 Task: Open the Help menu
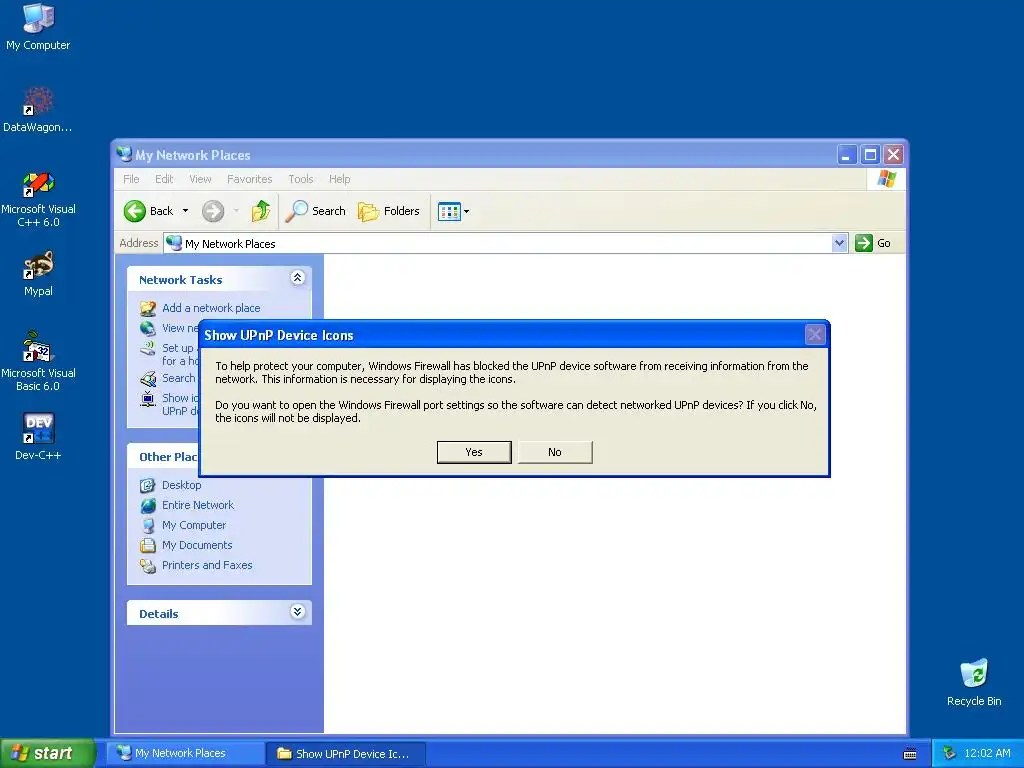[x=340, y=179]
